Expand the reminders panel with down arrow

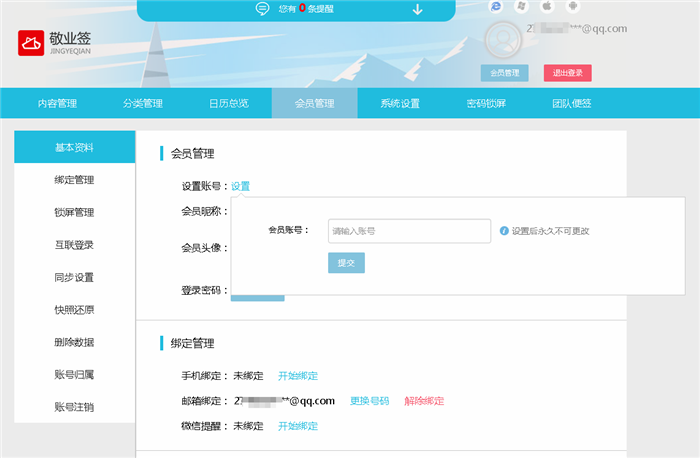(x=417, y=9)
